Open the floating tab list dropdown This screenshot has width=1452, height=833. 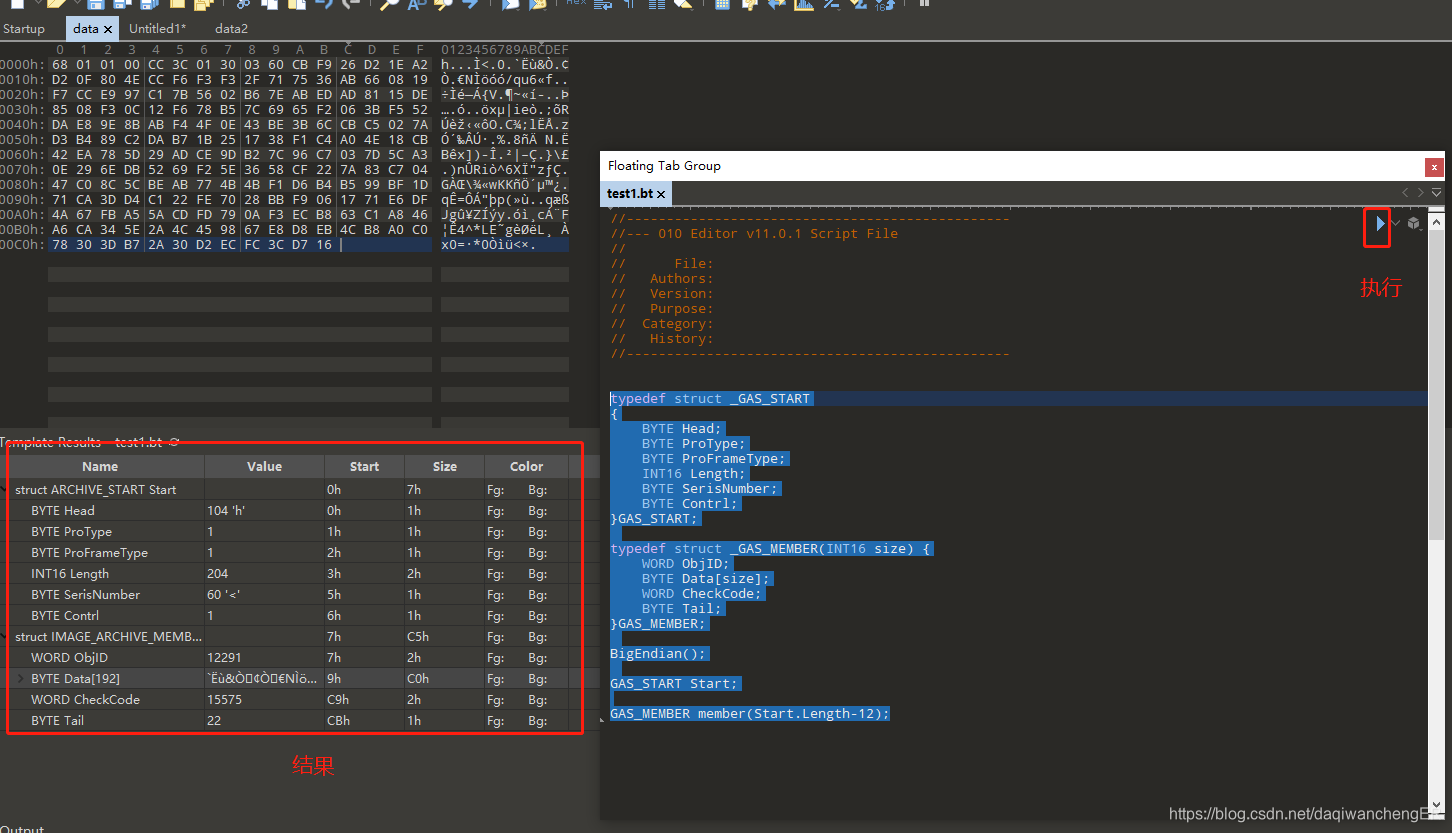point(1436,192)
